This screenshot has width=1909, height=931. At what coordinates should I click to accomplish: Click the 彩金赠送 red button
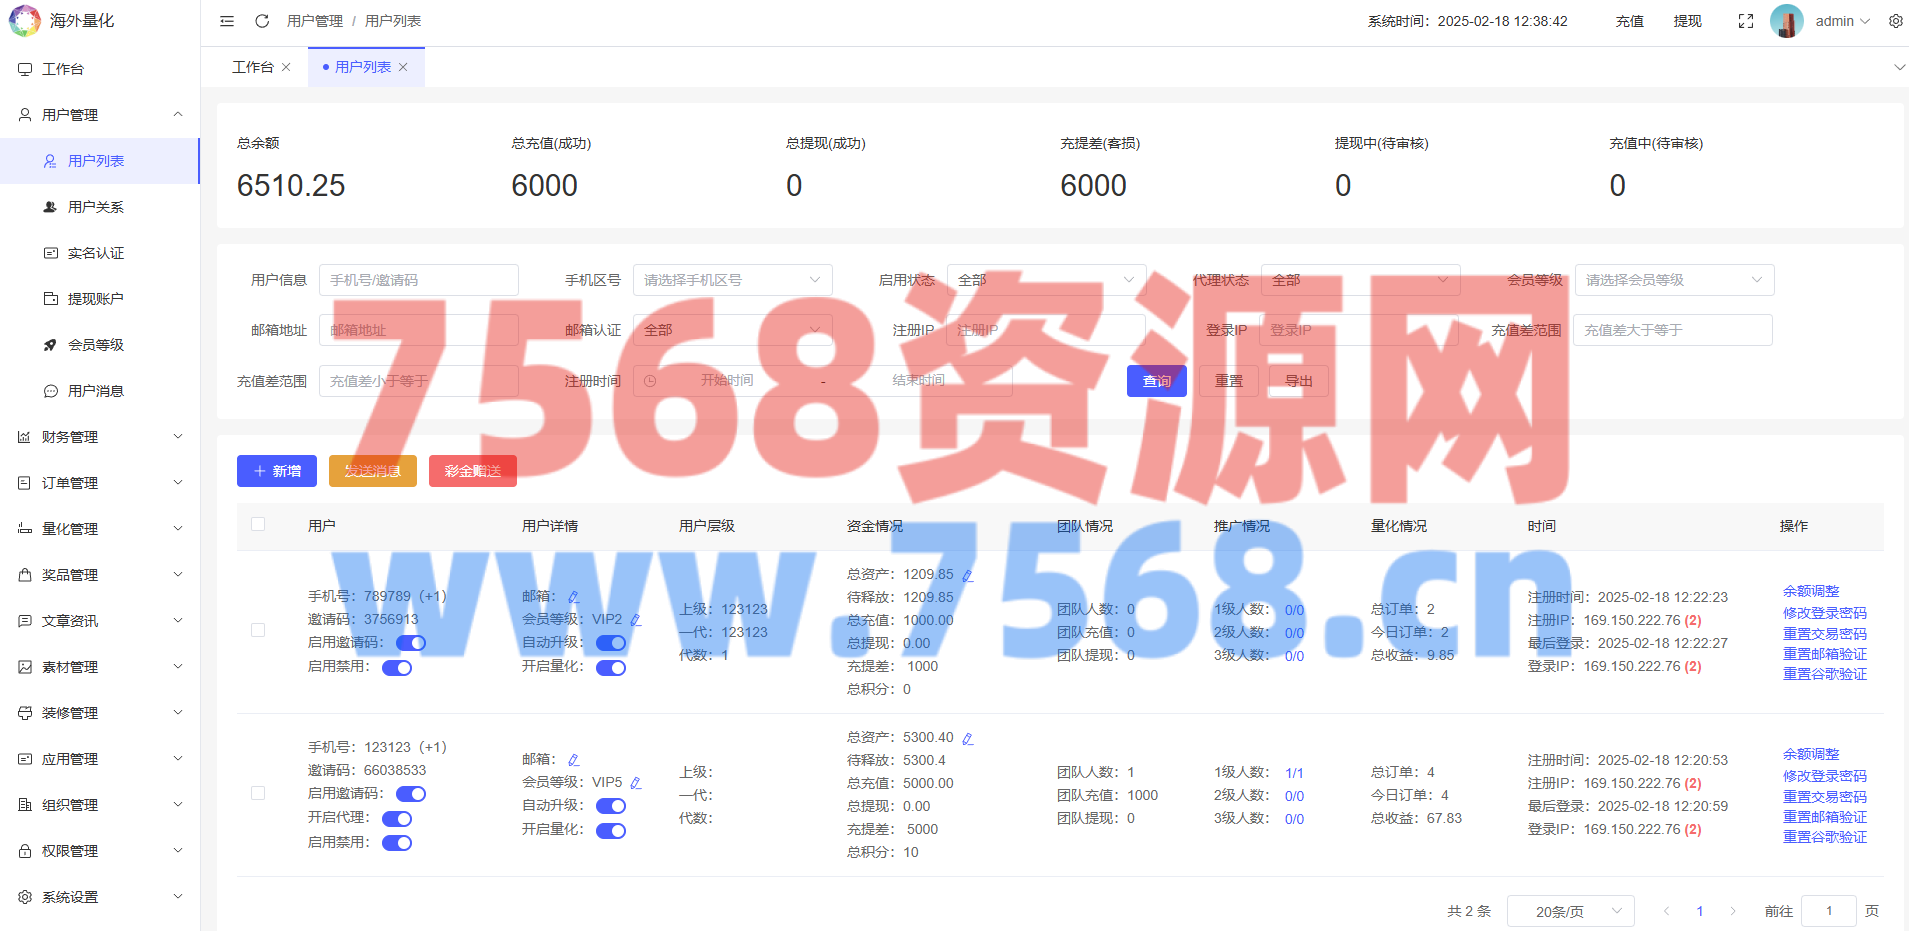coord(472,471)
